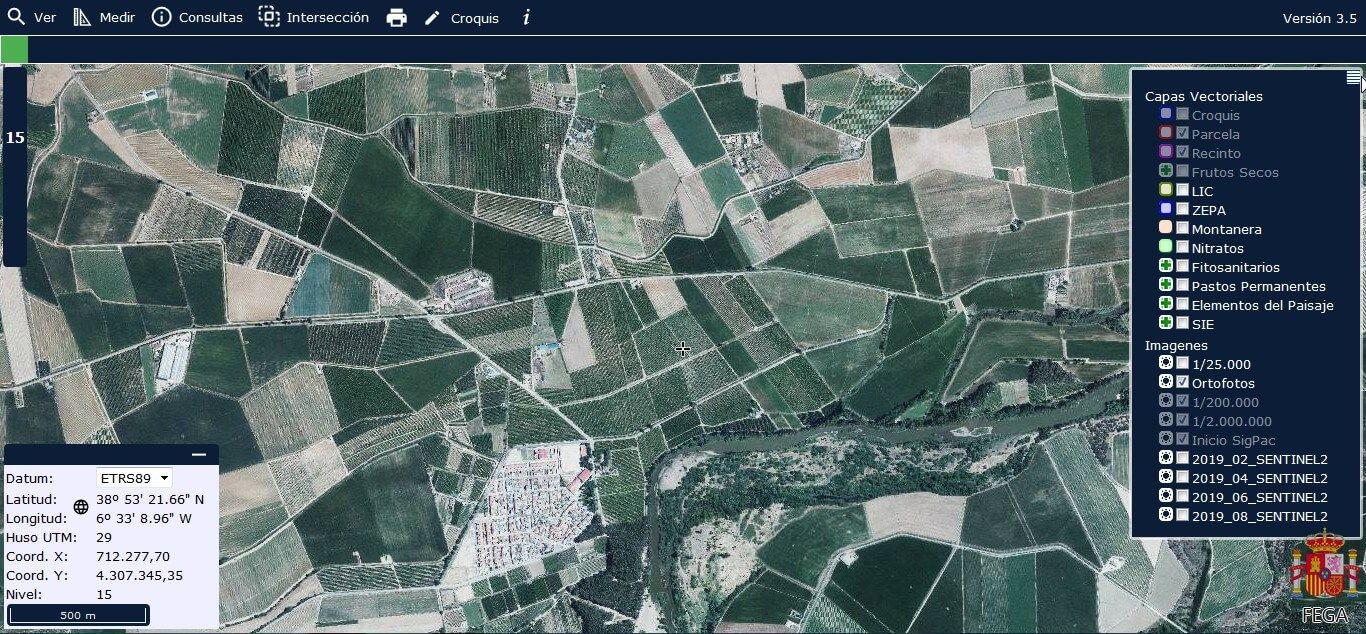Open the layers panel hamburger menu
The image size is (1366, 634).
tap(1354, 78)
